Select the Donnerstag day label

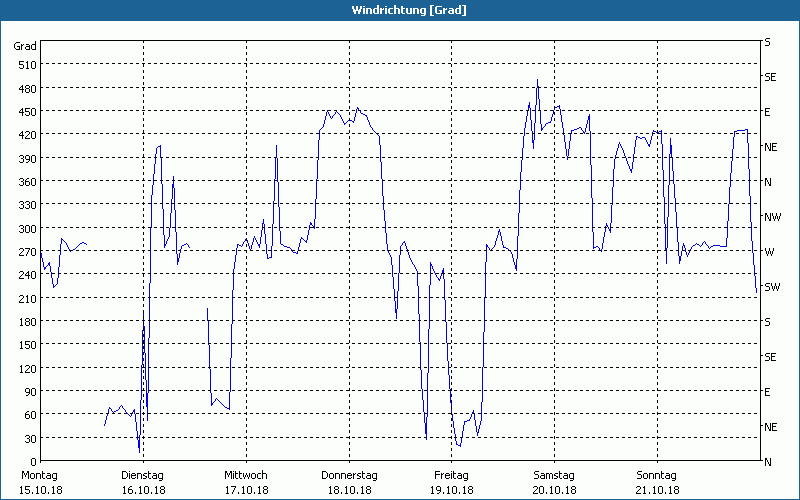[x=349, y=475]
